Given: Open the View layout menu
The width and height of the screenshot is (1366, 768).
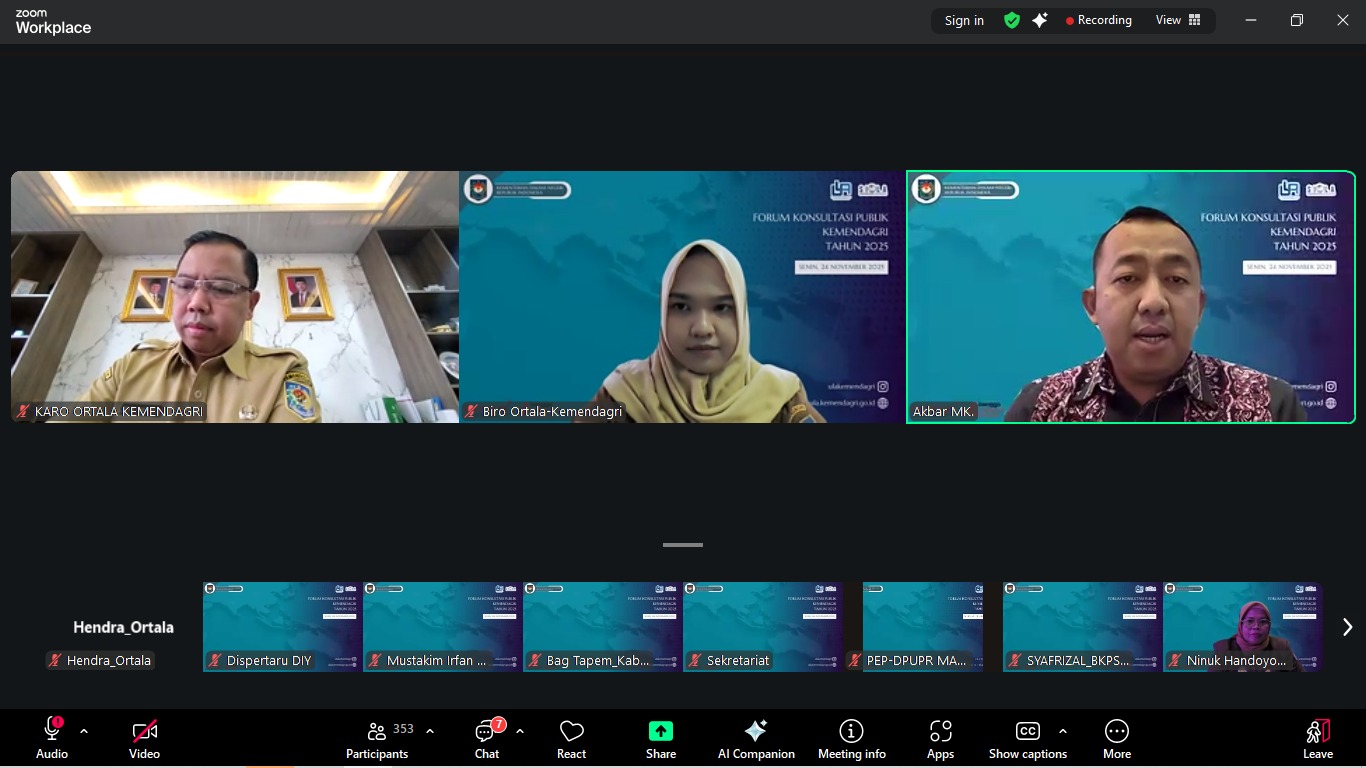Looking at the screenshot, I should 1178,20.
